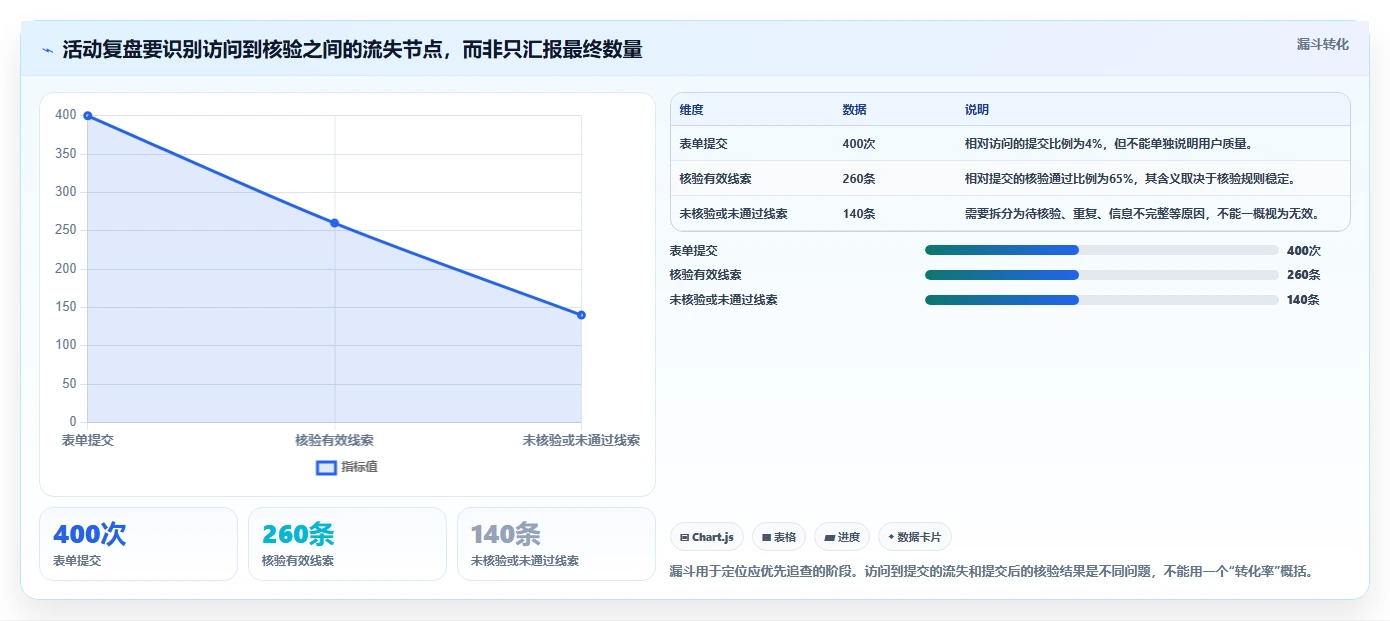
Task: Click the 400 y-axis tick label
Action: click(66, 115)
